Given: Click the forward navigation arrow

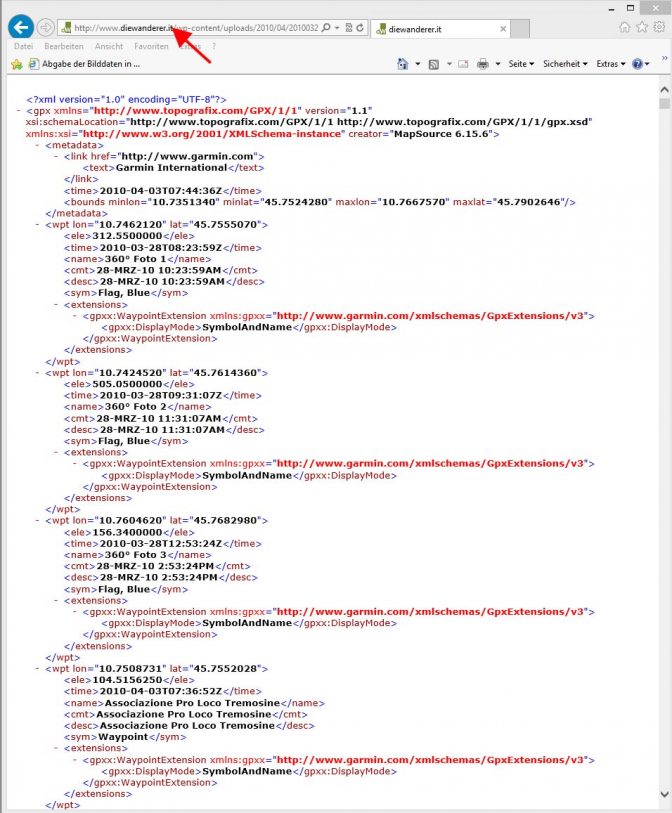Looking at the screenshot, I should [x=46, y=27].
